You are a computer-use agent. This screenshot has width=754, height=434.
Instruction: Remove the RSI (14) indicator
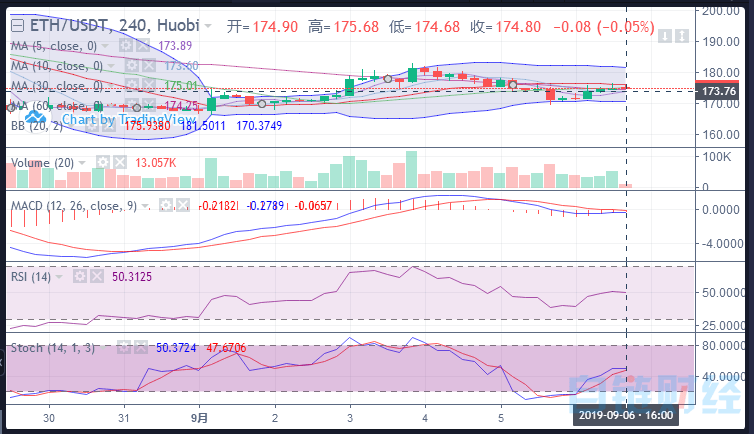pos(97,276)
